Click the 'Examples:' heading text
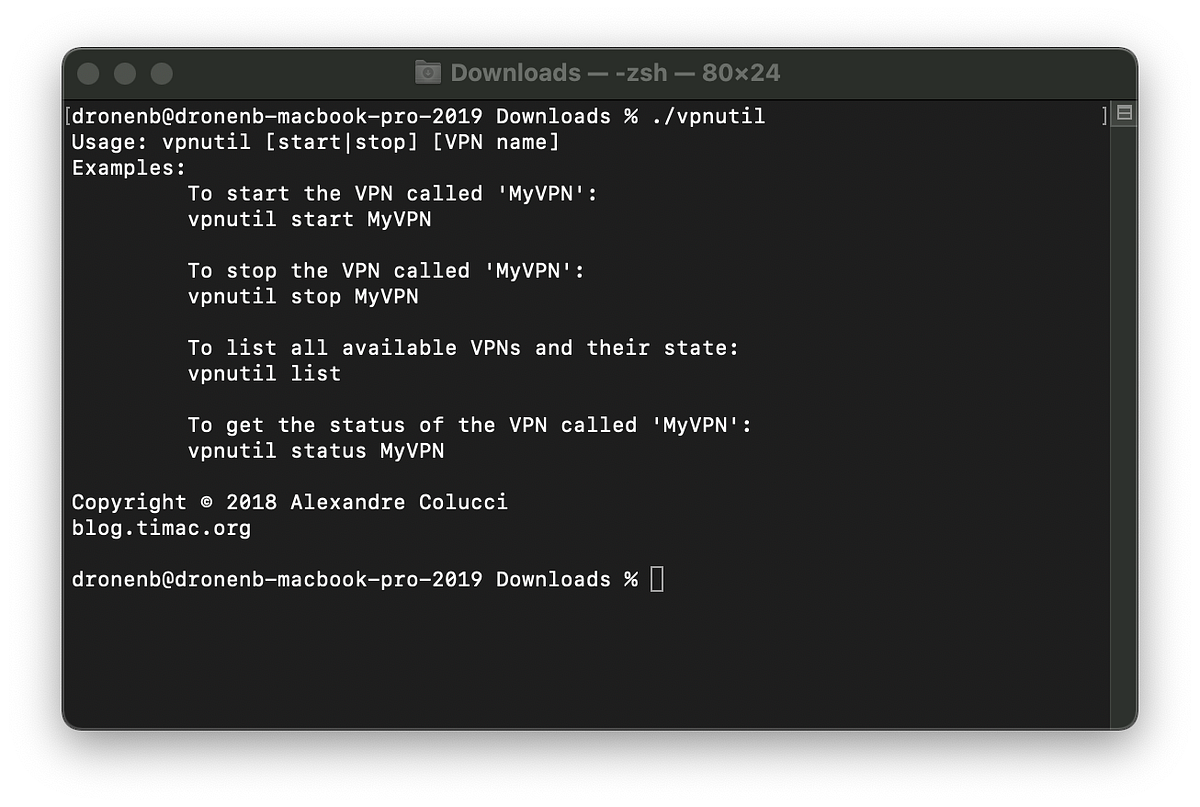The height and width of the screenshot is (807, 1200). (x=129, y=168)
